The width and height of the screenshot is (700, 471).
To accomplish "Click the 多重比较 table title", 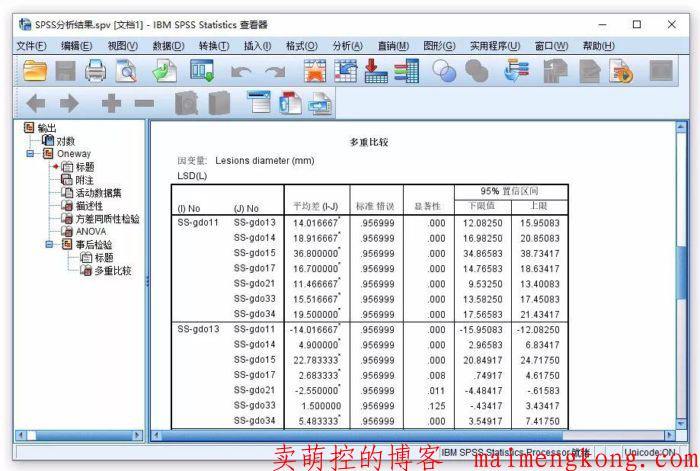I will (368, 142).
